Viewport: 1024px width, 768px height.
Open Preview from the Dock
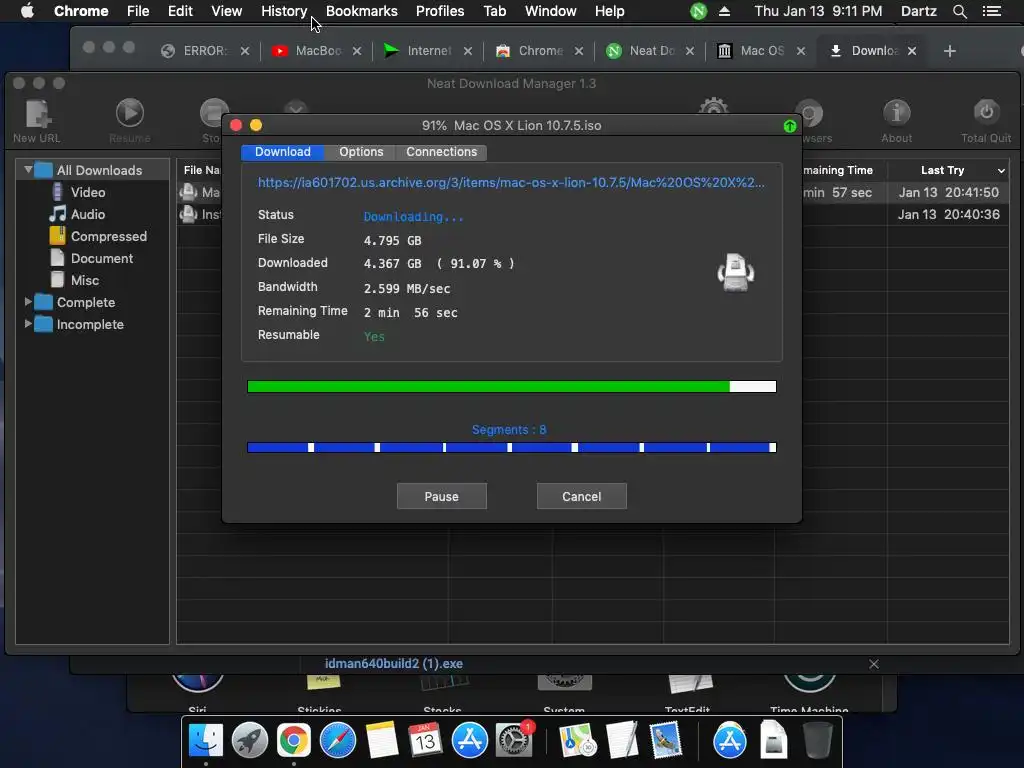[x=665, y=740]
